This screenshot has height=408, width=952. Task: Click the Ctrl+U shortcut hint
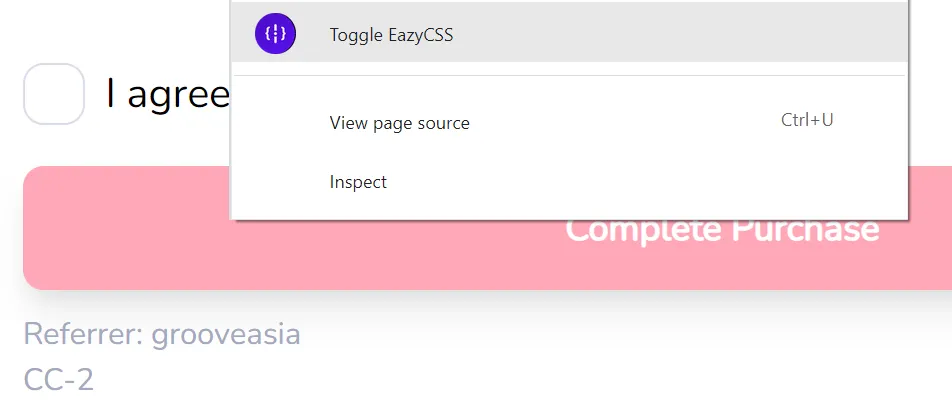coord(807,120)
